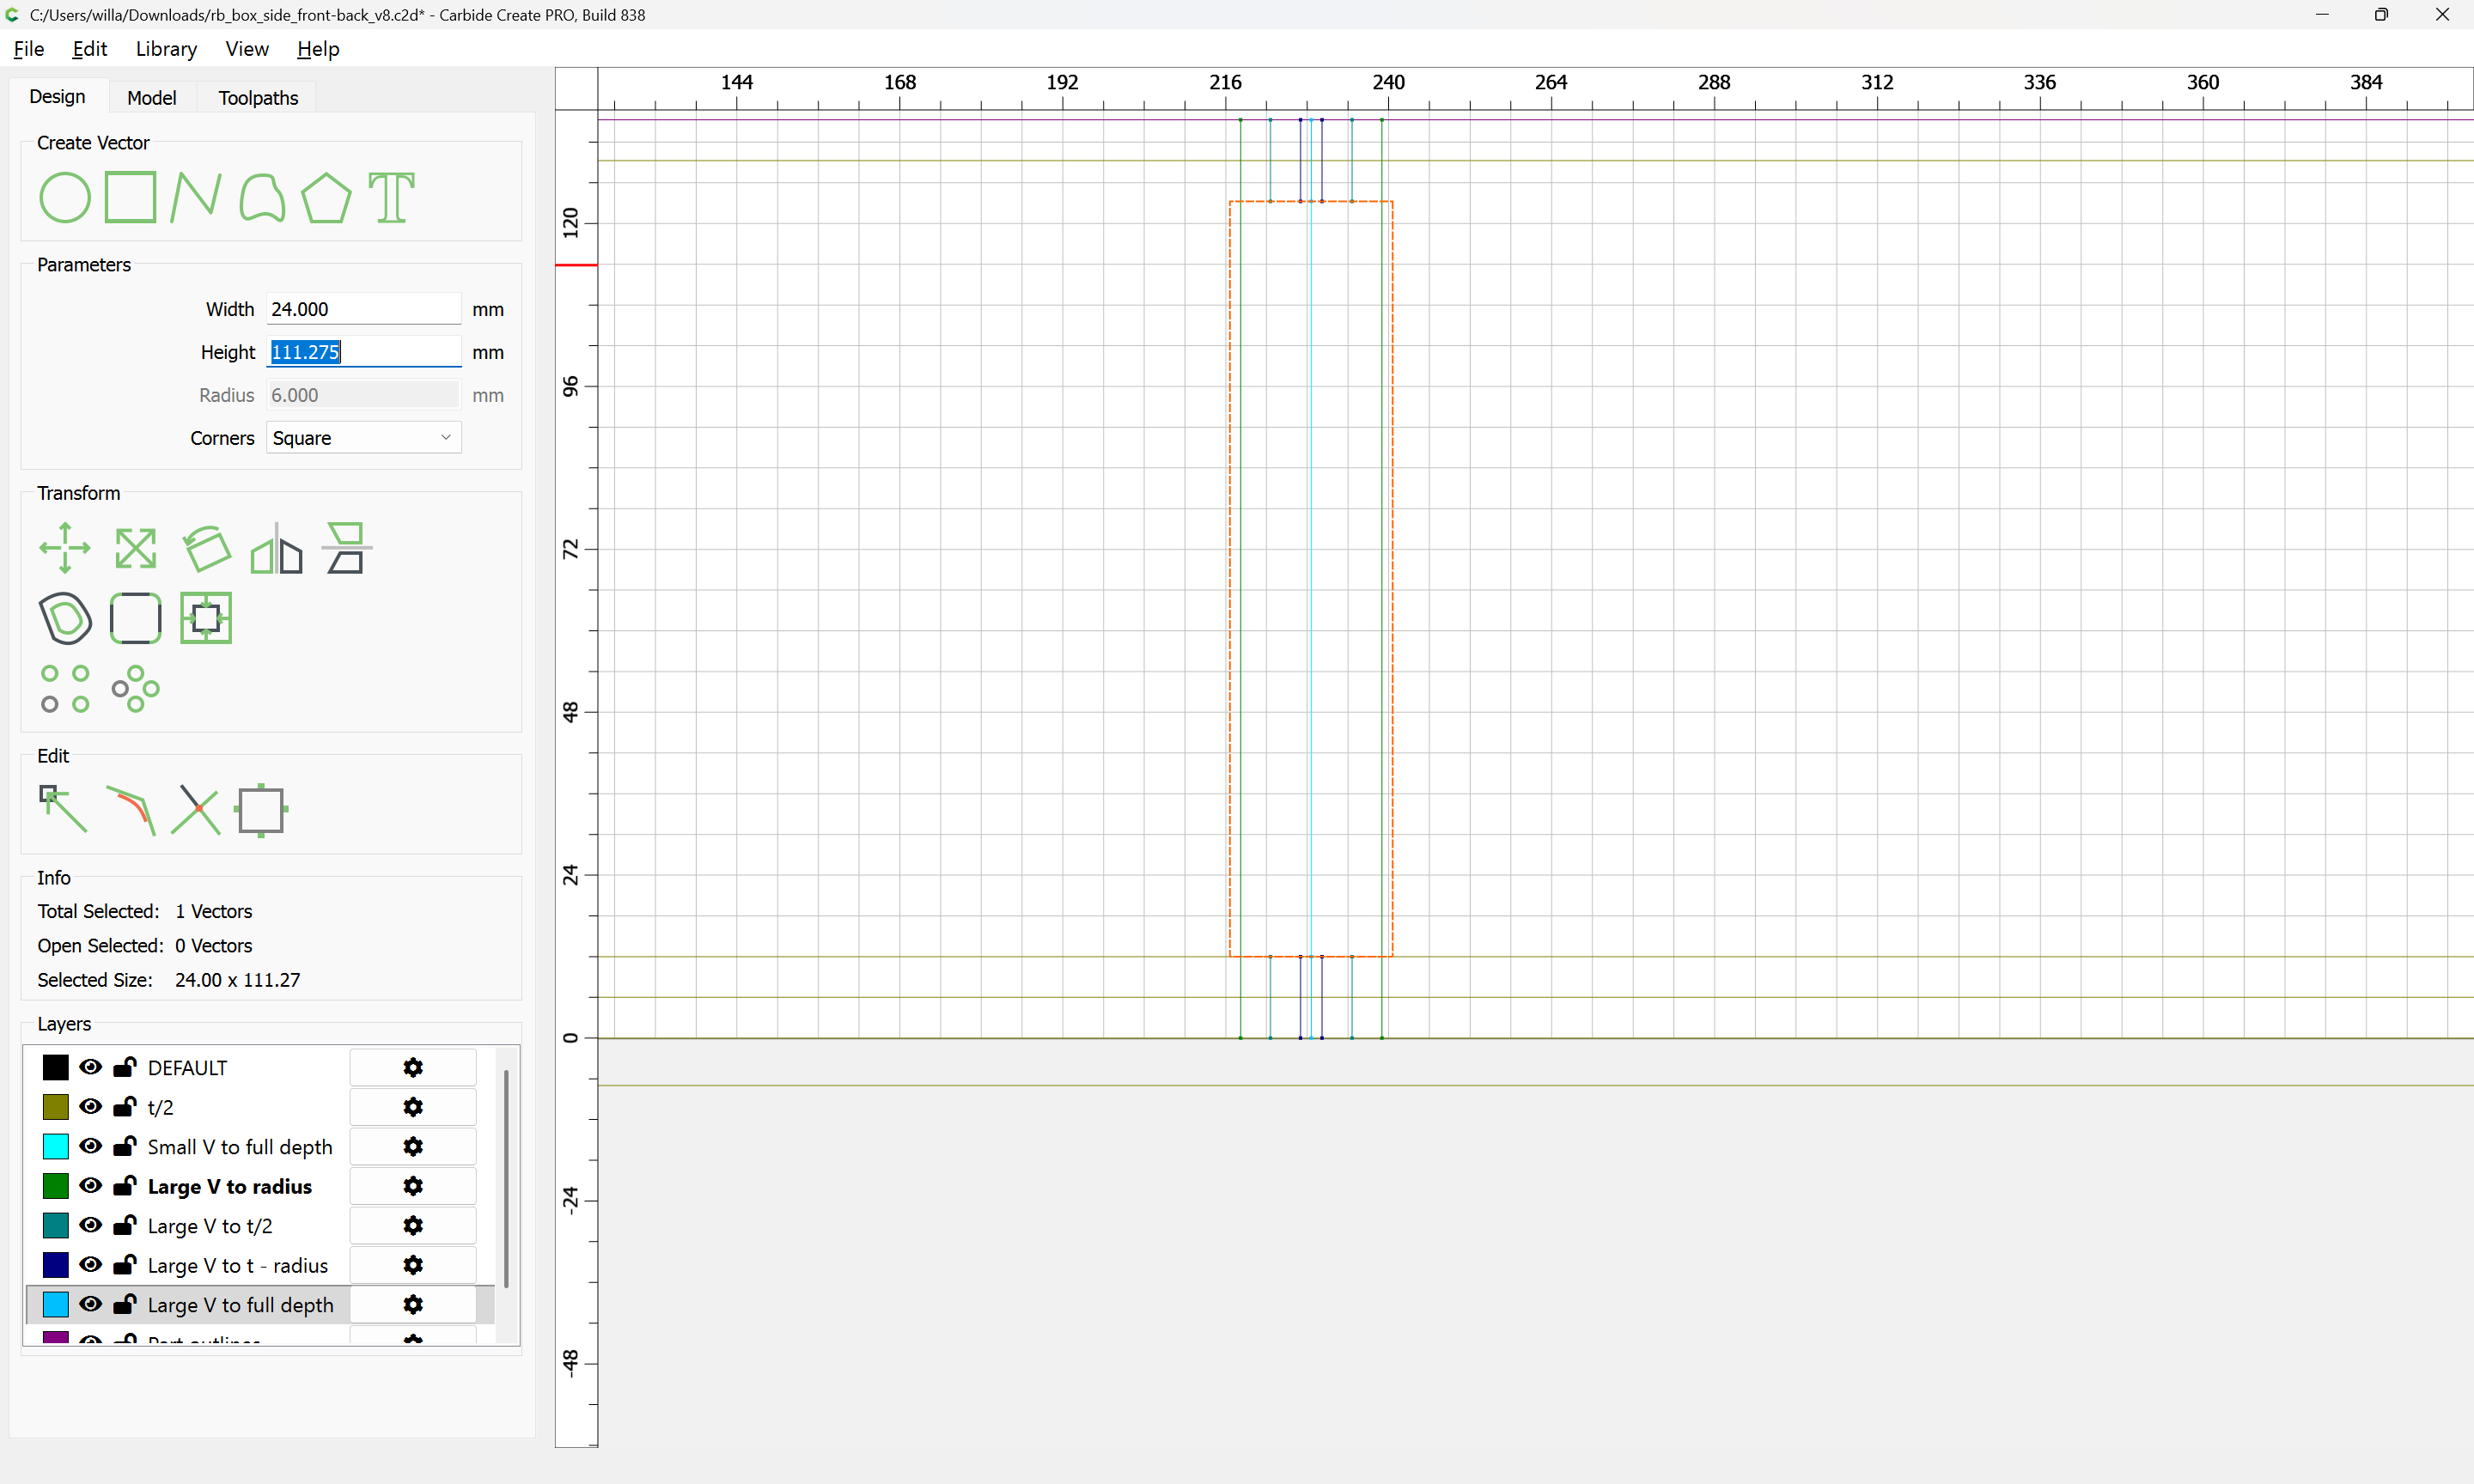Click the Large V to full depth color swatch
Screen dimensions: 2474x1484
(56, 1304)
